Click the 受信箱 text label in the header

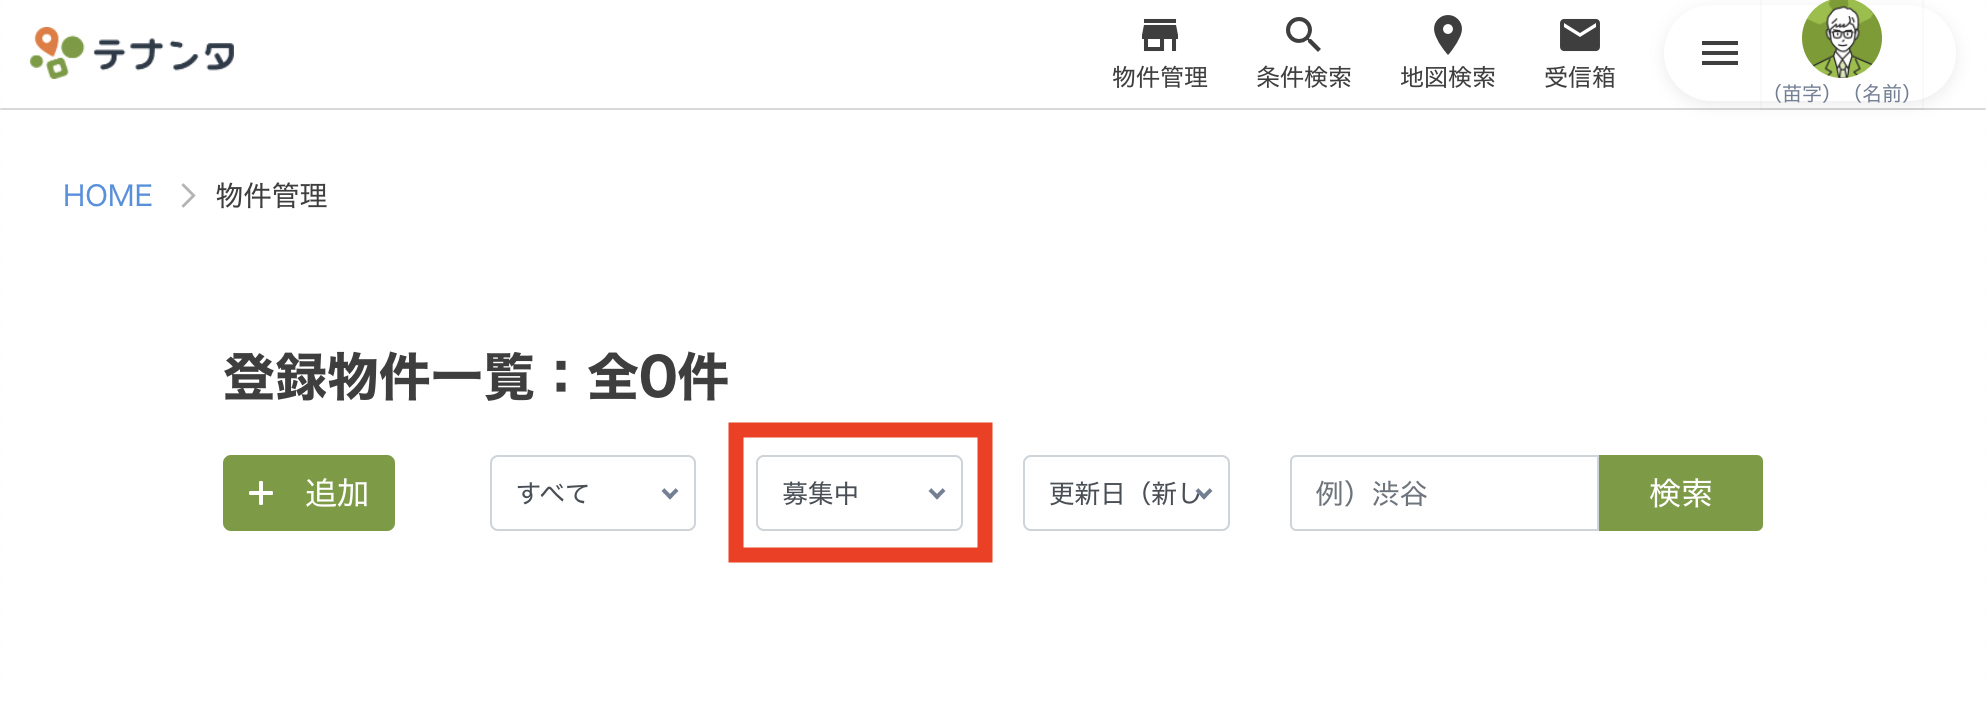click(1579, 77)
